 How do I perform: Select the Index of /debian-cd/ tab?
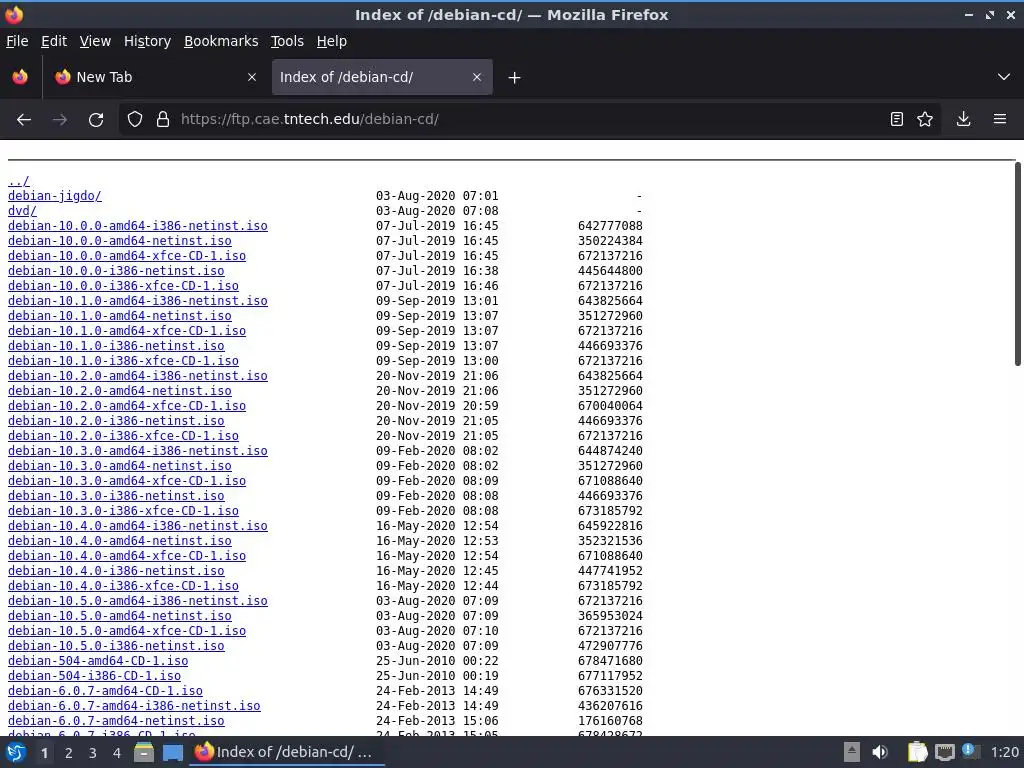[382, 77]
